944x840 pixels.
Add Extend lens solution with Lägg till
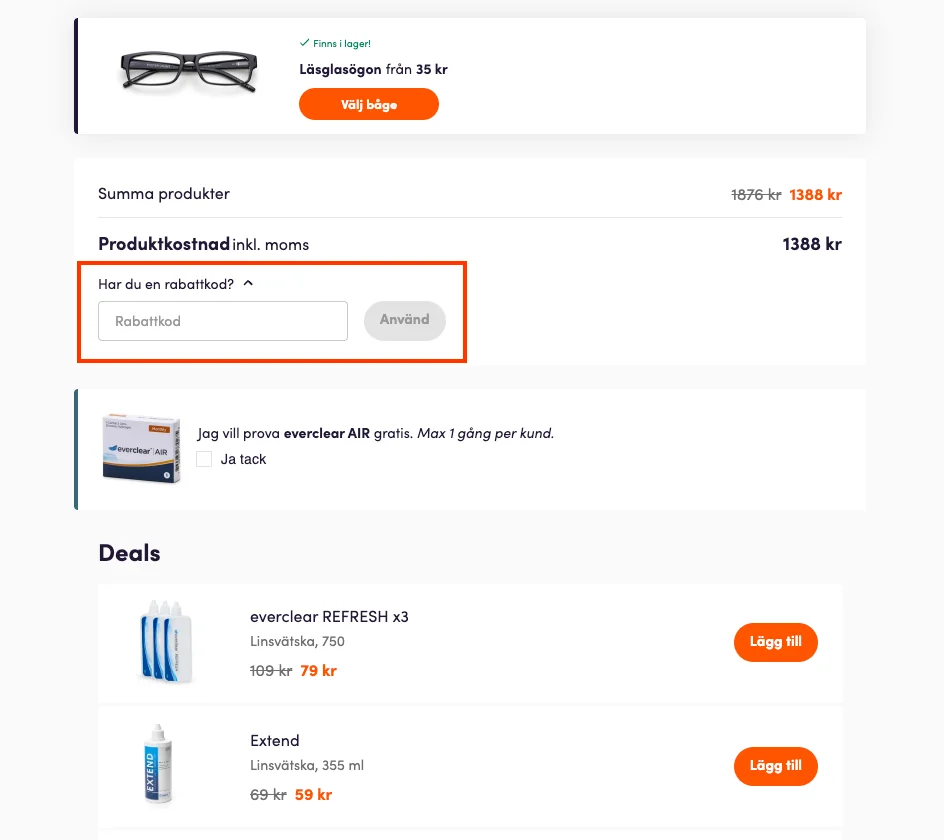click(775, 766)
